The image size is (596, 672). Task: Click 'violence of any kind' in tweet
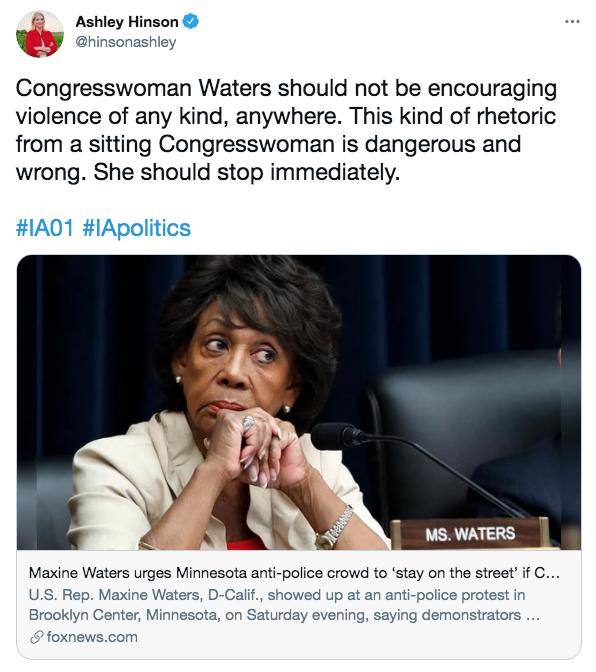point(121,116)
